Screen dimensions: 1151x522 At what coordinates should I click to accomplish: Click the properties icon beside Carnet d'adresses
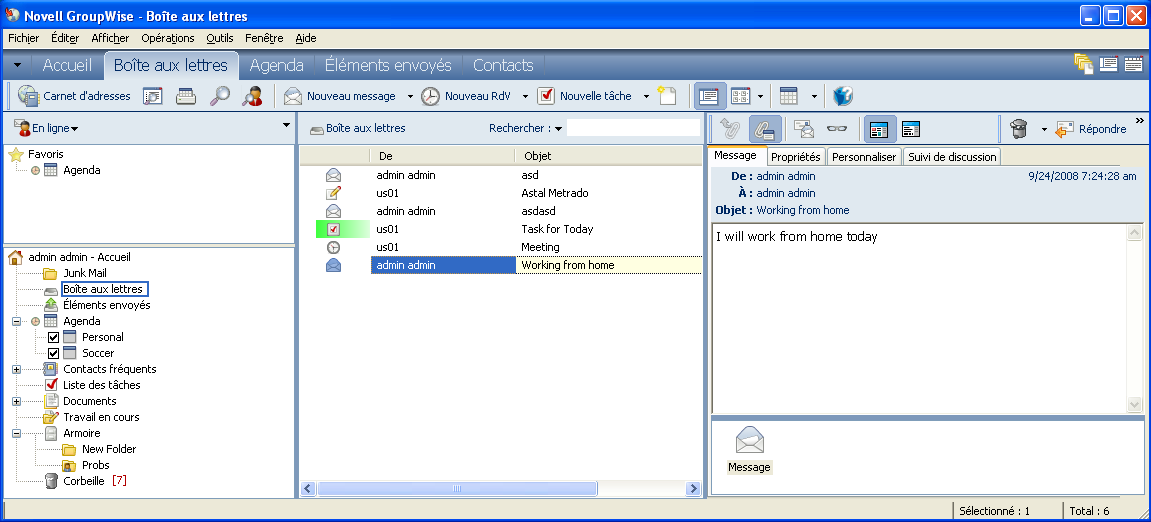click(152, 96)
